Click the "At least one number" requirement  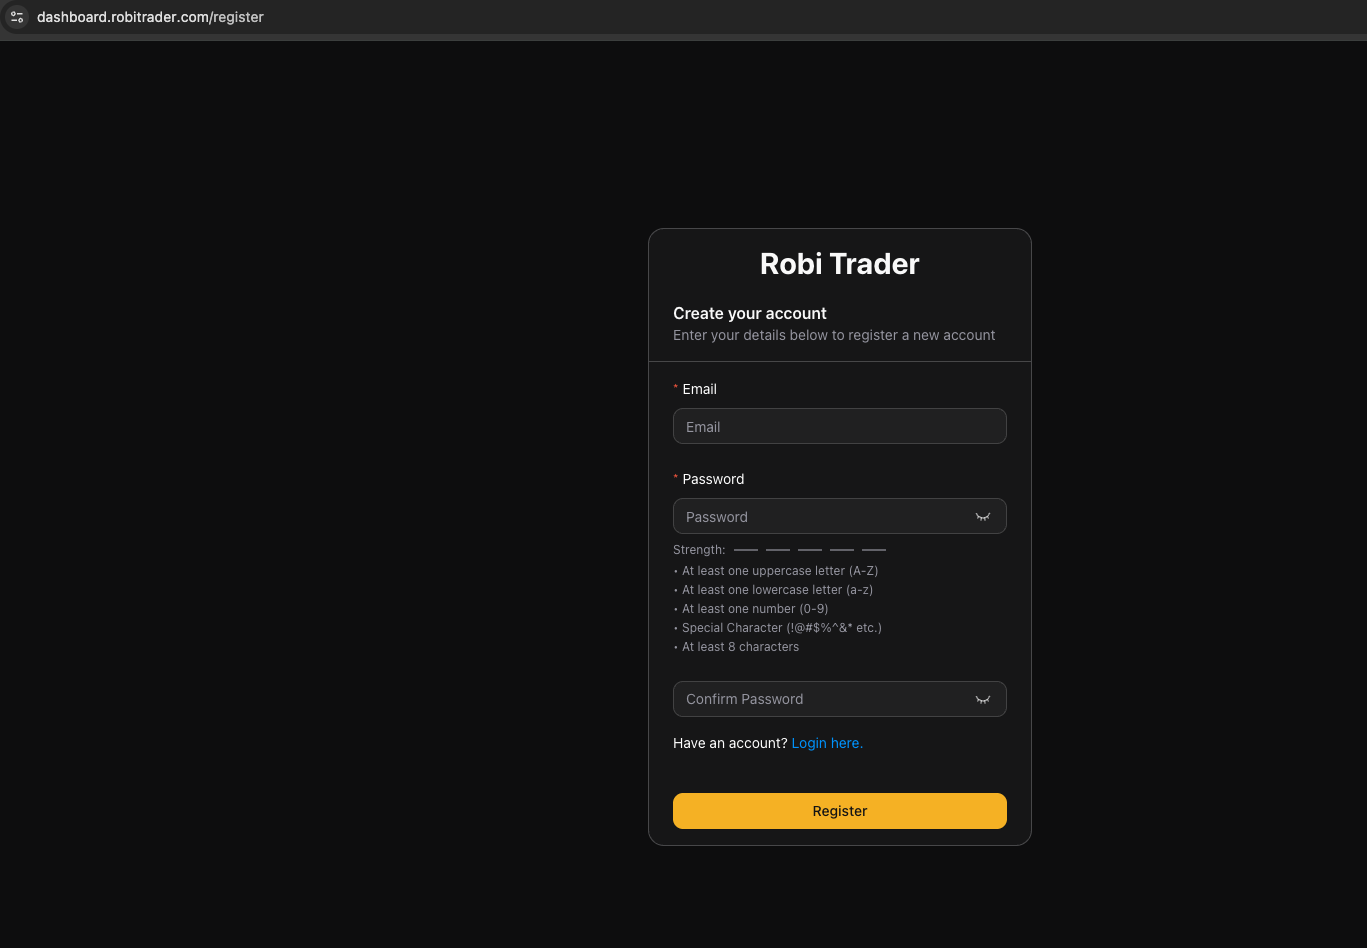[754, 609]
